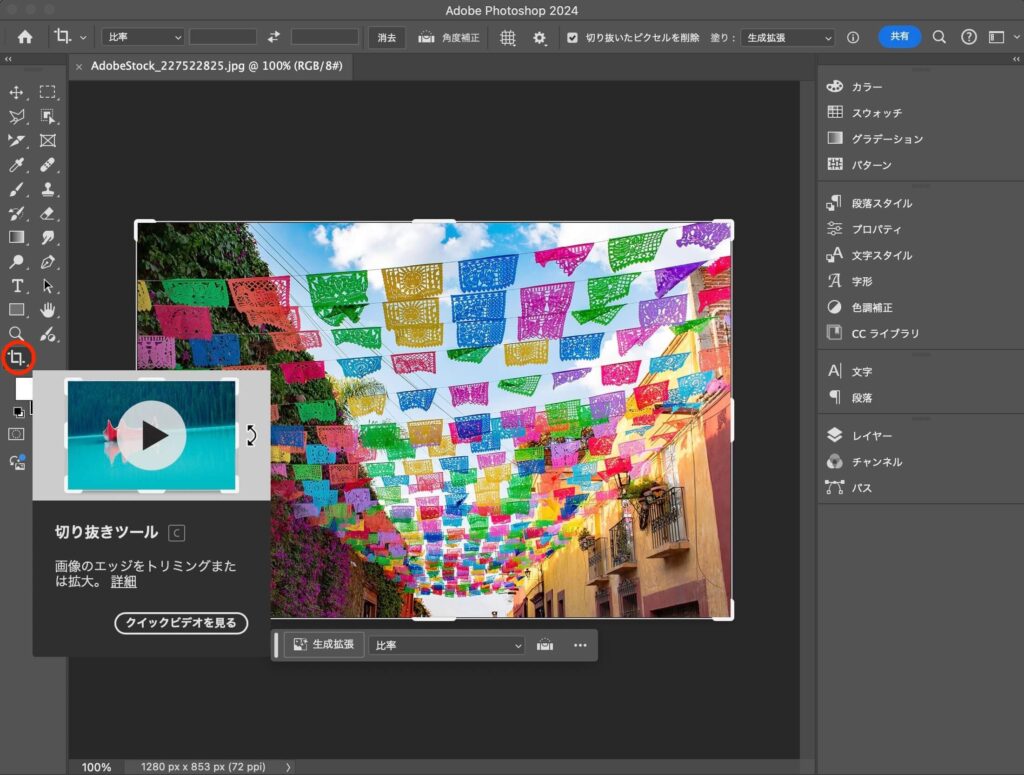
Task: Open the 生成拡張 fill dropdown in options bar
Action: pyautogui.click(x=787, y=37)
